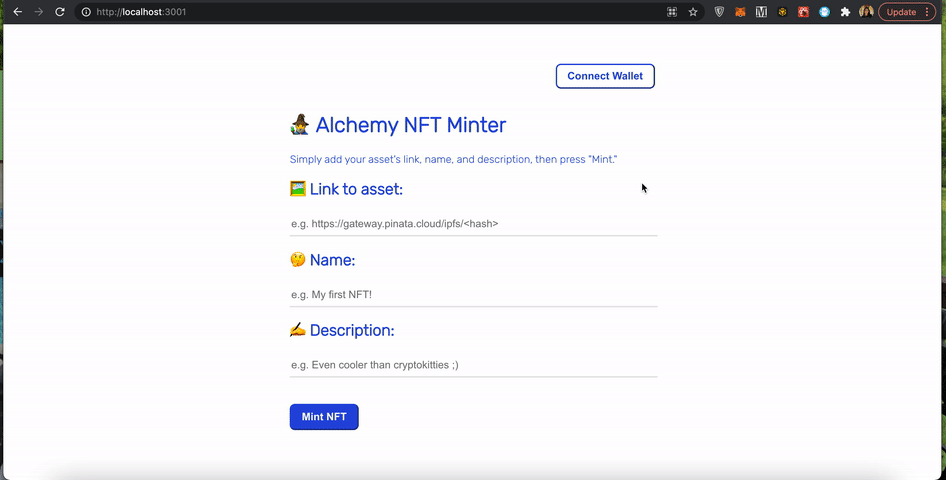The image size is (946, 480).
Task: Click the wizard emoji beside the title
Action: (x=300, y=125)
